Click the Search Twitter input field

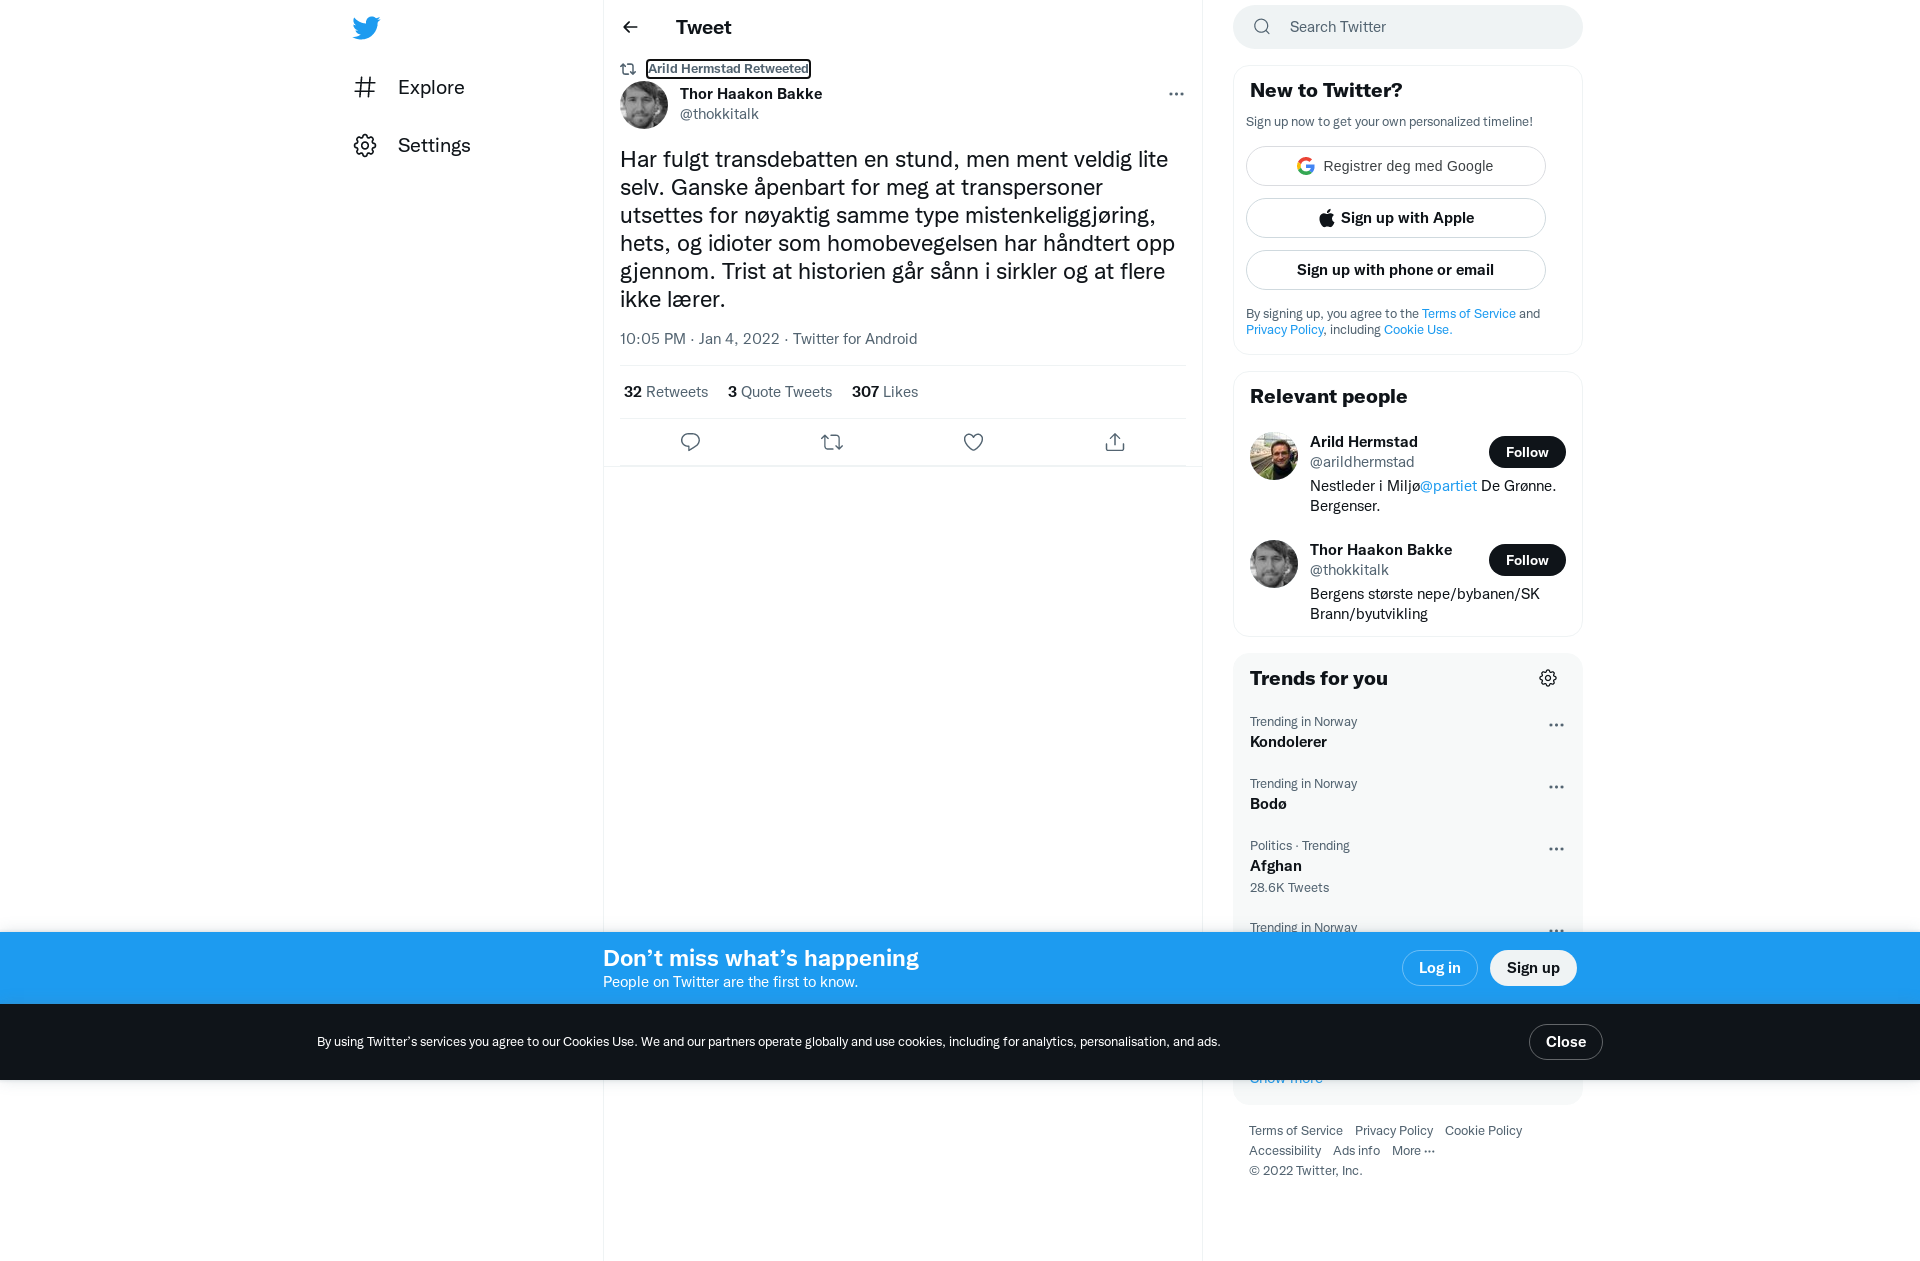pos(1408,27)
